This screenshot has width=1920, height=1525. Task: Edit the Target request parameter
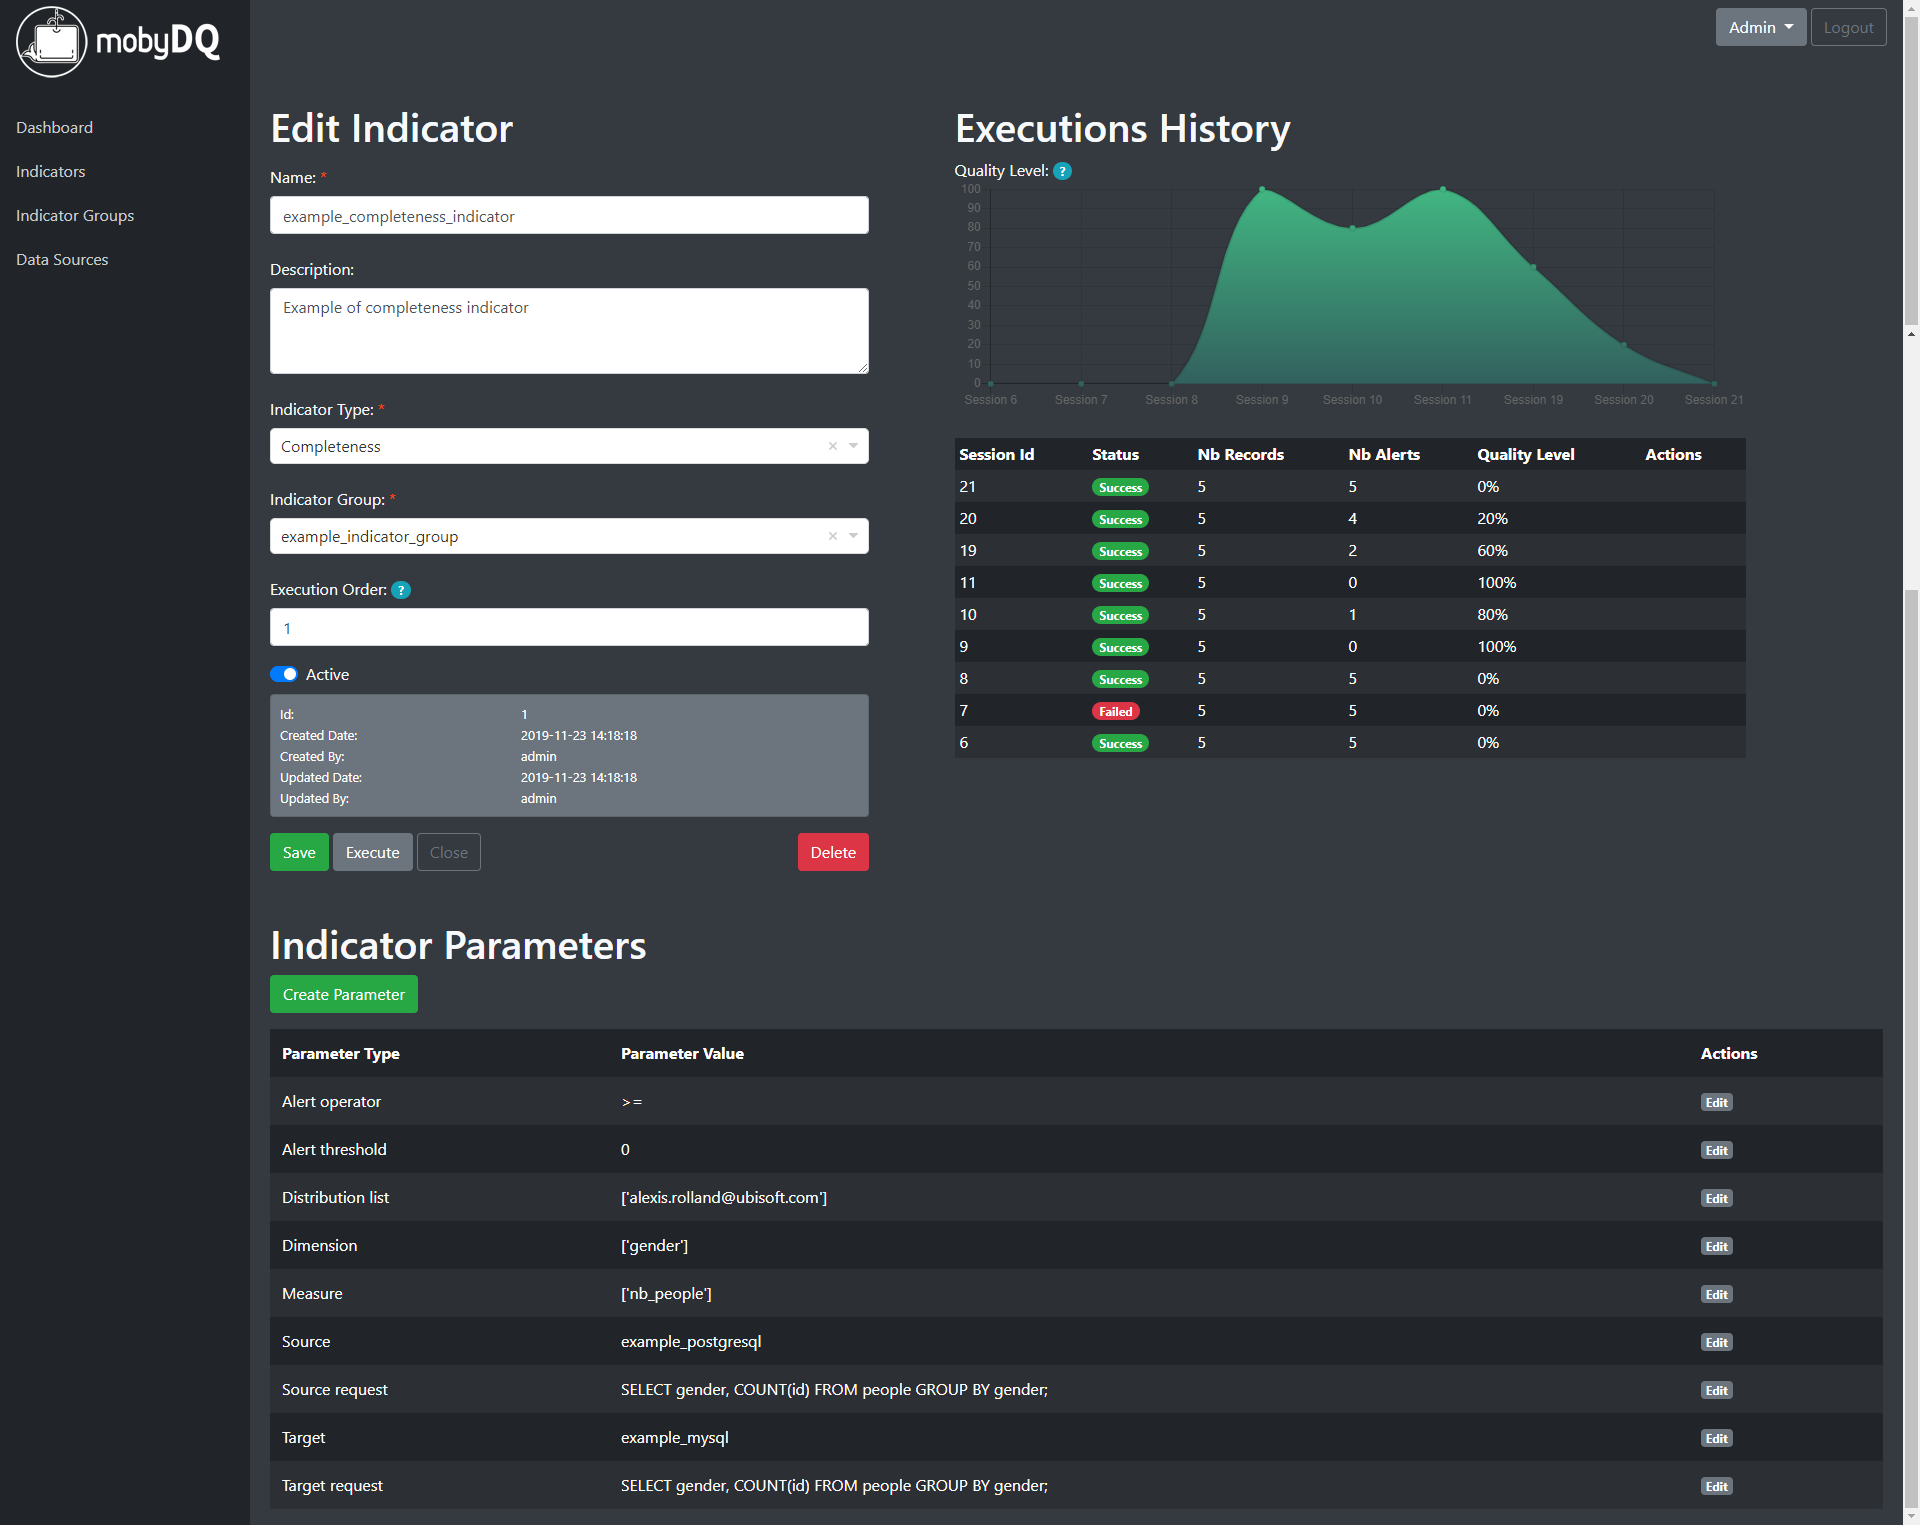pyautogui.click(x=1716, y=1486)
